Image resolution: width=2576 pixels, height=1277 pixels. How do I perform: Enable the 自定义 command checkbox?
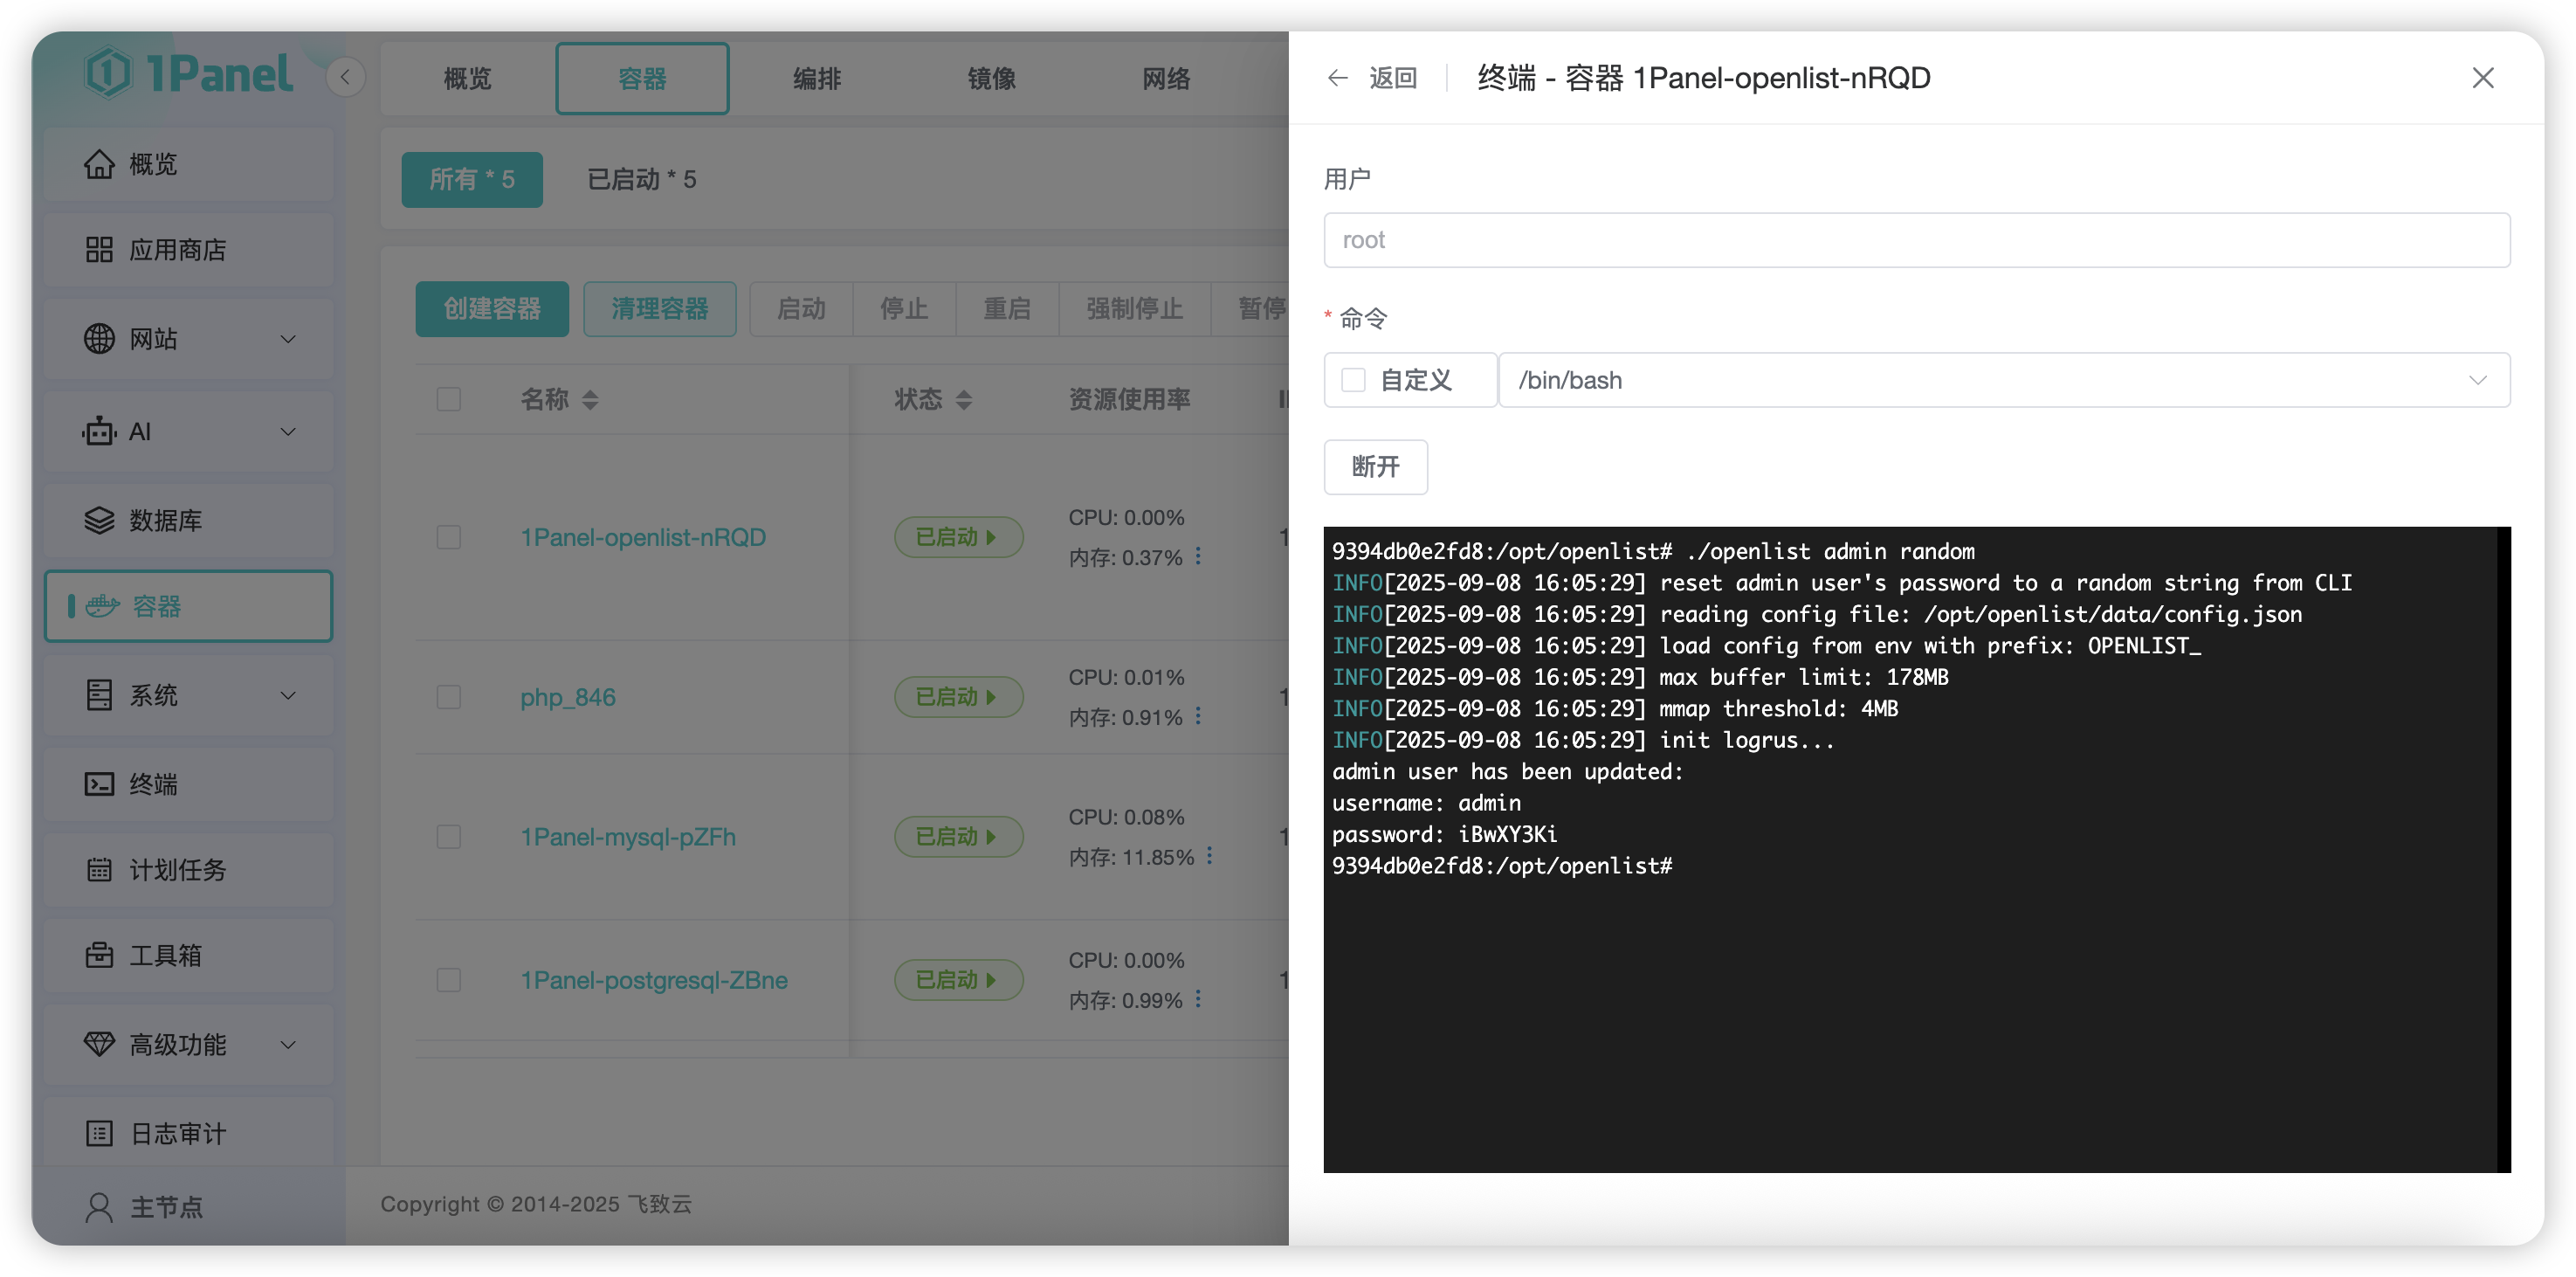[1353, 380]
